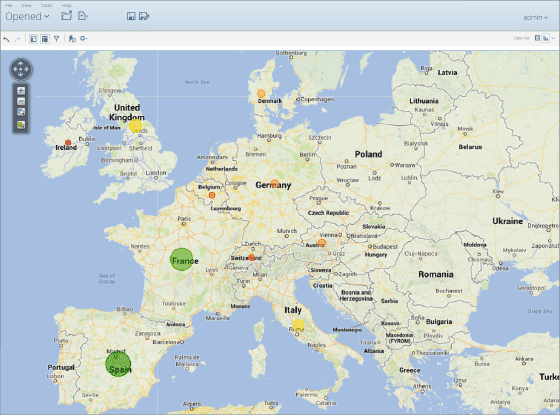Viewport: 560px width, 415px height.
Task: Click the save-as pencil icon
Action: point(144,16)
